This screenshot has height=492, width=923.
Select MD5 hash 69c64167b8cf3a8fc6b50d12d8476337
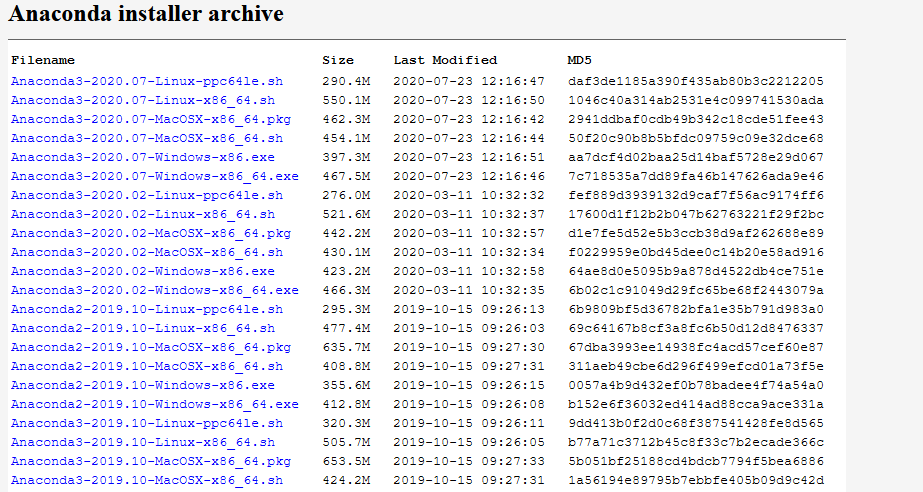(696, 328)
